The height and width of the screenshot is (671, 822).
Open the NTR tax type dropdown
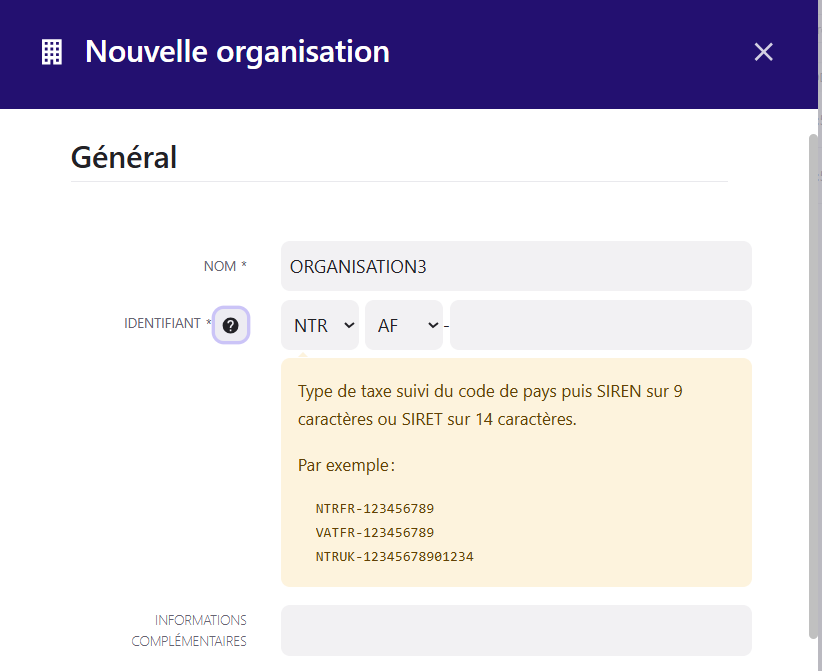(320, 325)
